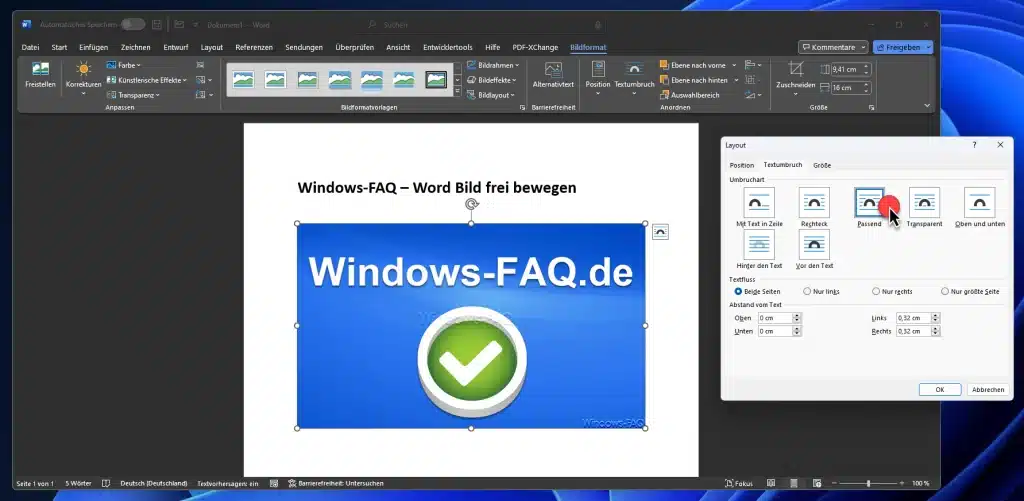This screenshot has height=501, width=1024.
Task: Choose the 'Mit Text in Zeile' wrap style
Action: tap(758, 207)
